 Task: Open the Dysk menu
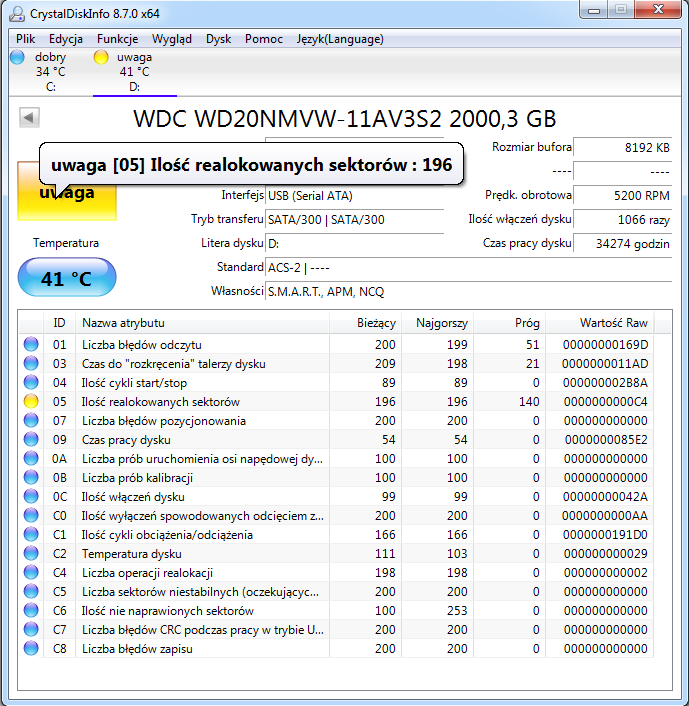218,39
